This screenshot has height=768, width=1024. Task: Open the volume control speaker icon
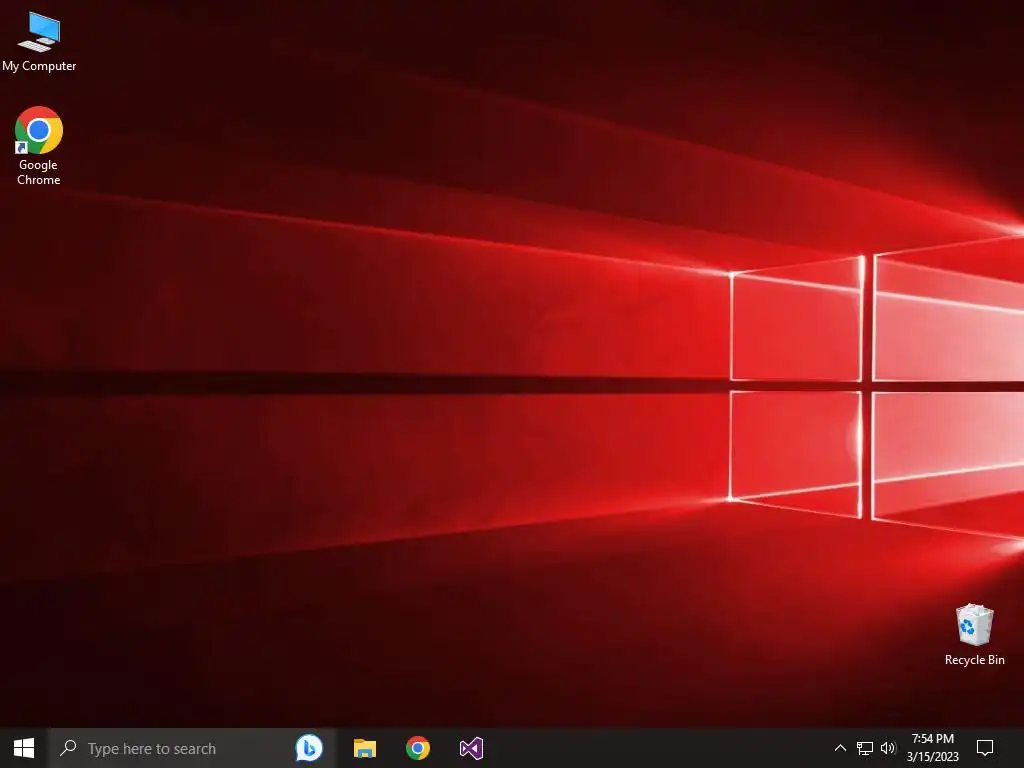pos(888,748)
